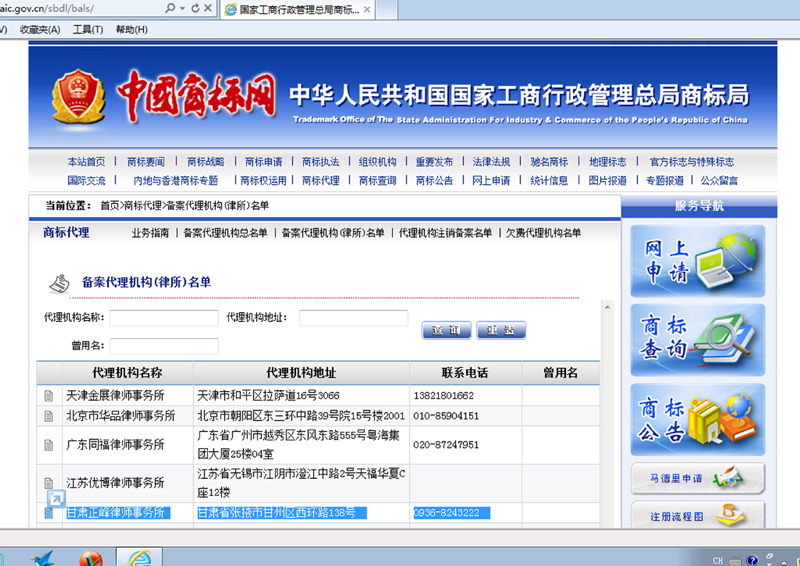Image resolution: width=800 pixels, height=566 pixels.
Task: Open the 网上申请 sidebar banner with laptop
Action: [x=697, y=261]
